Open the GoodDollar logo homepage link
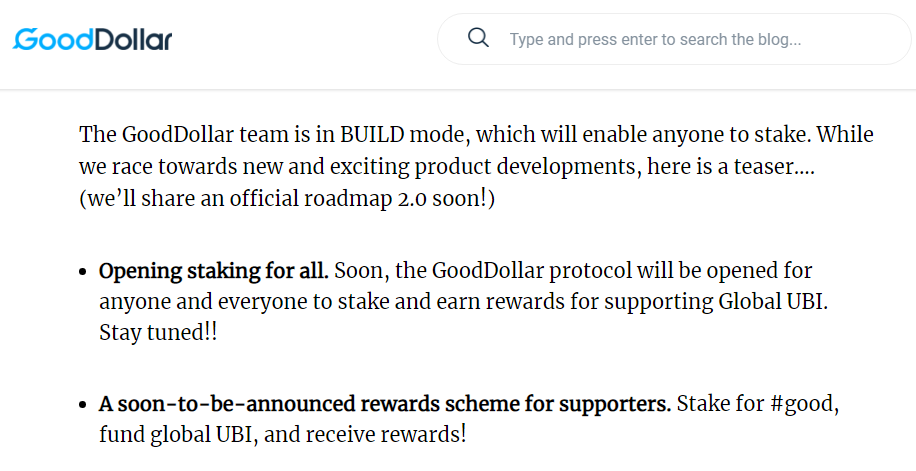 92,40
